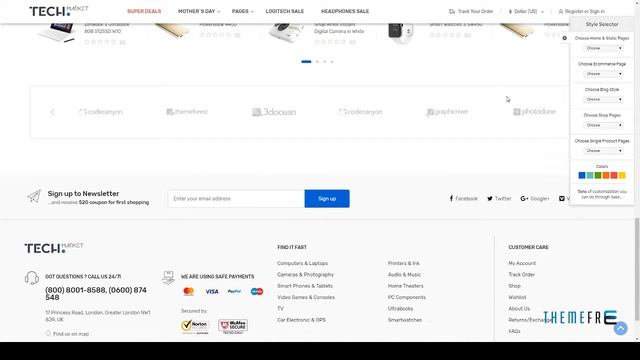Screen dimensions: 640x360
Task: Open My Account customer care link
Action: coord(522,263)
